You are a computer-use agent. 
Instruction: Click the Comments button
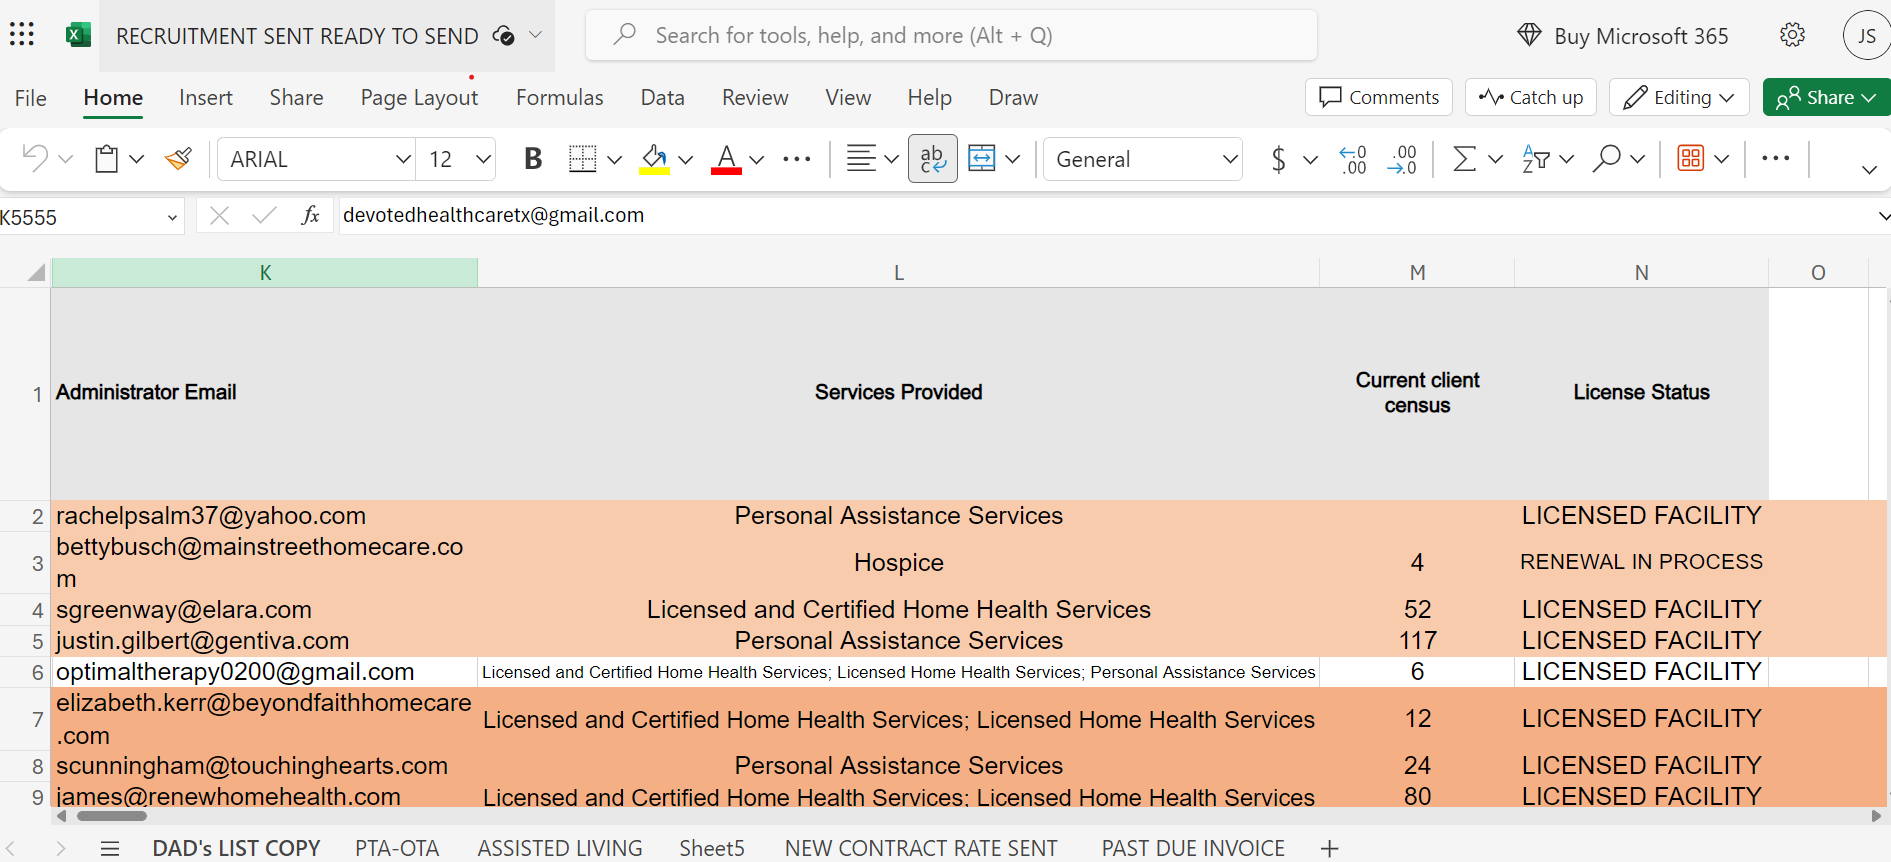pyautogui.click(x=1378, y=97)
